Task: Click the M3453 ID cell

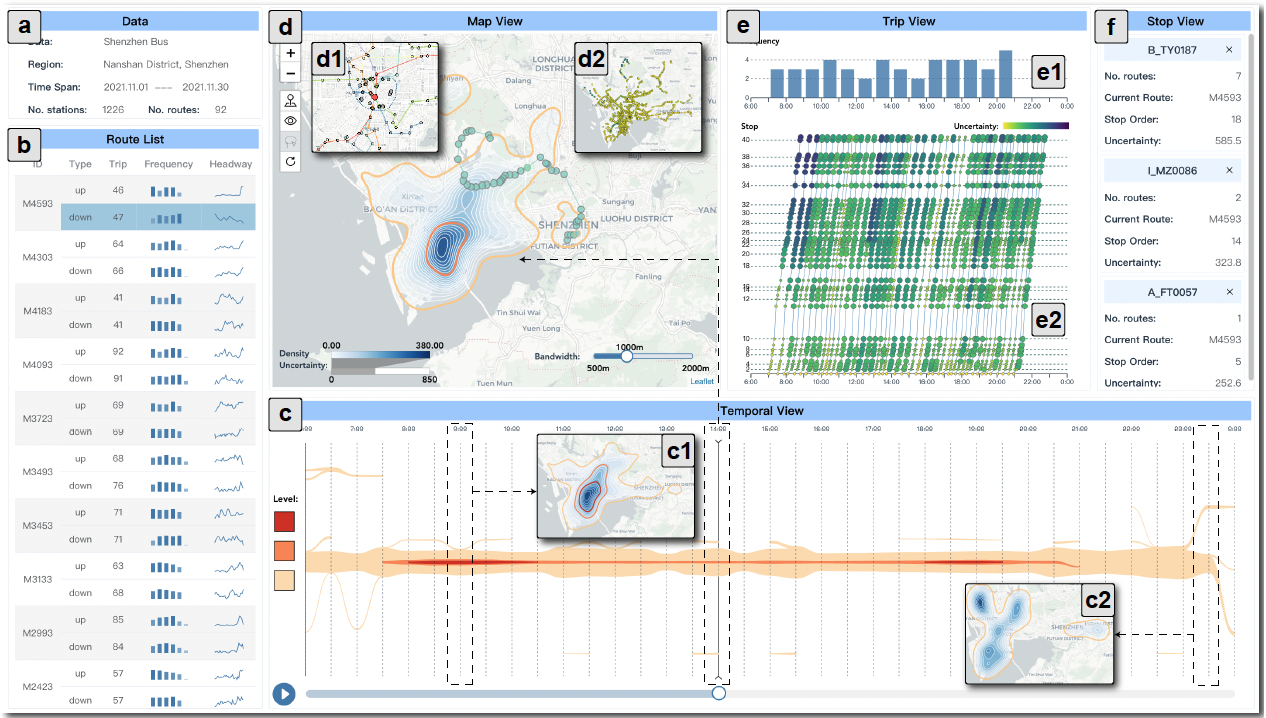Action: (36, 526)
